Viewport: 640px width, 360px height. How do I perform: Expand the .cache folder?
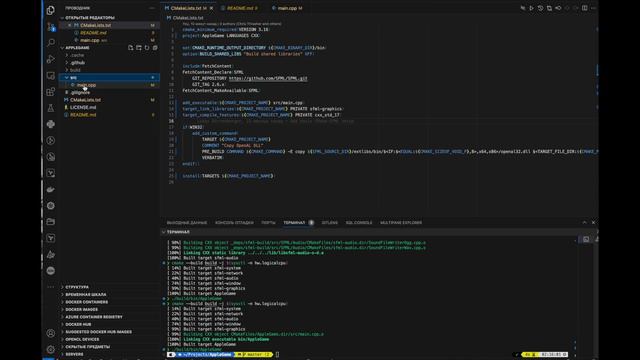tap(109, 55)
